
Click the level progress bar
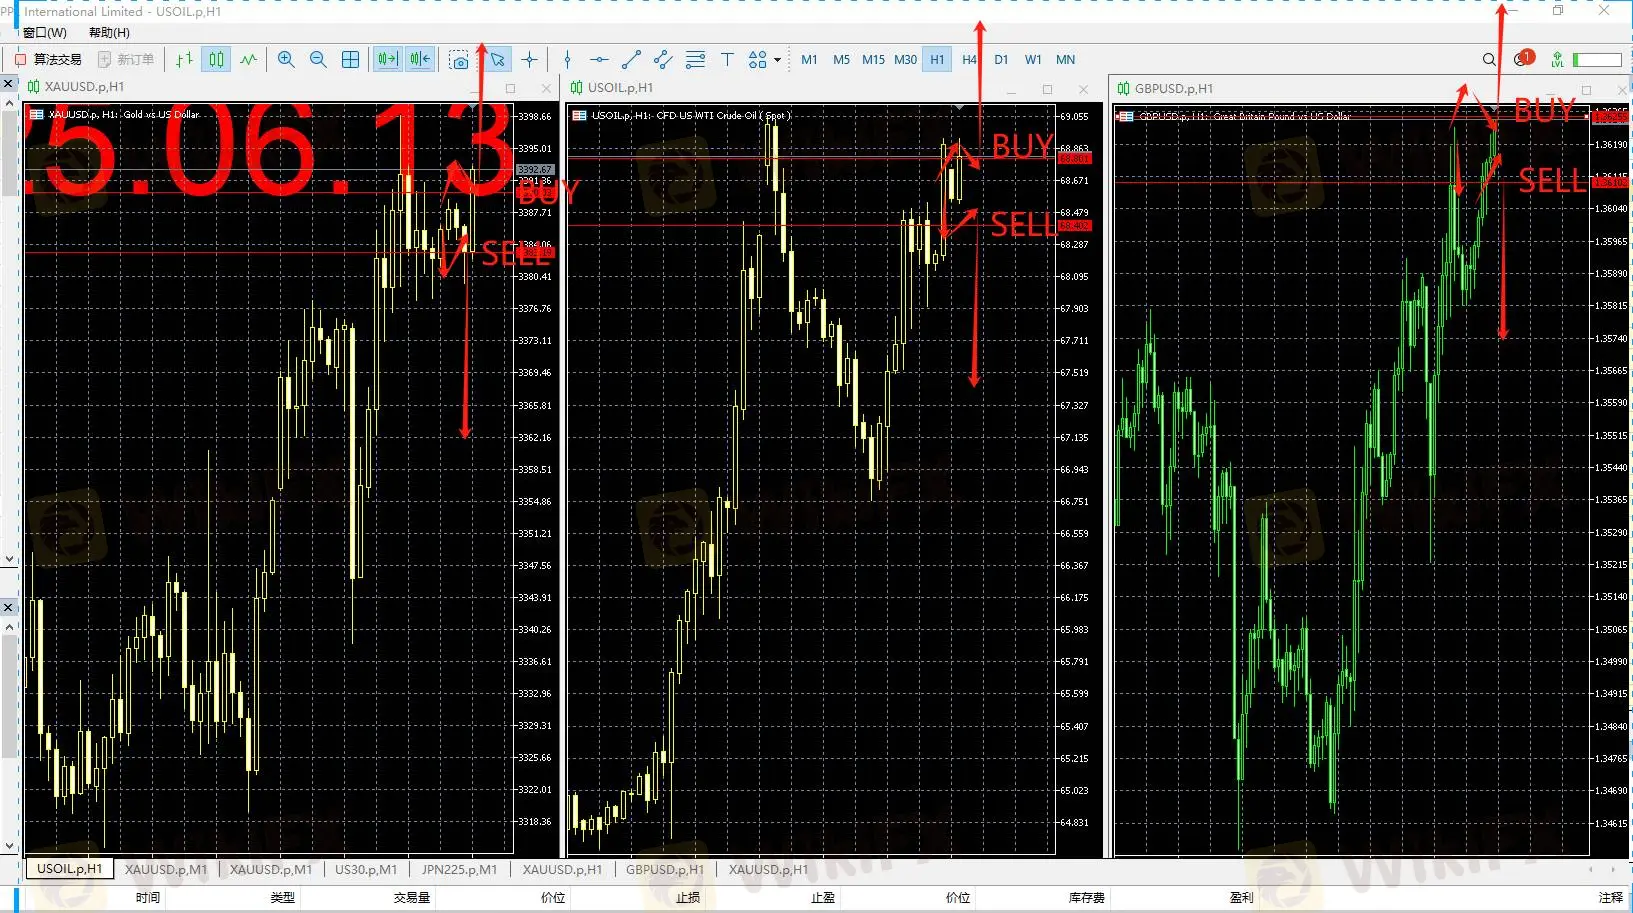point(1597,60)
